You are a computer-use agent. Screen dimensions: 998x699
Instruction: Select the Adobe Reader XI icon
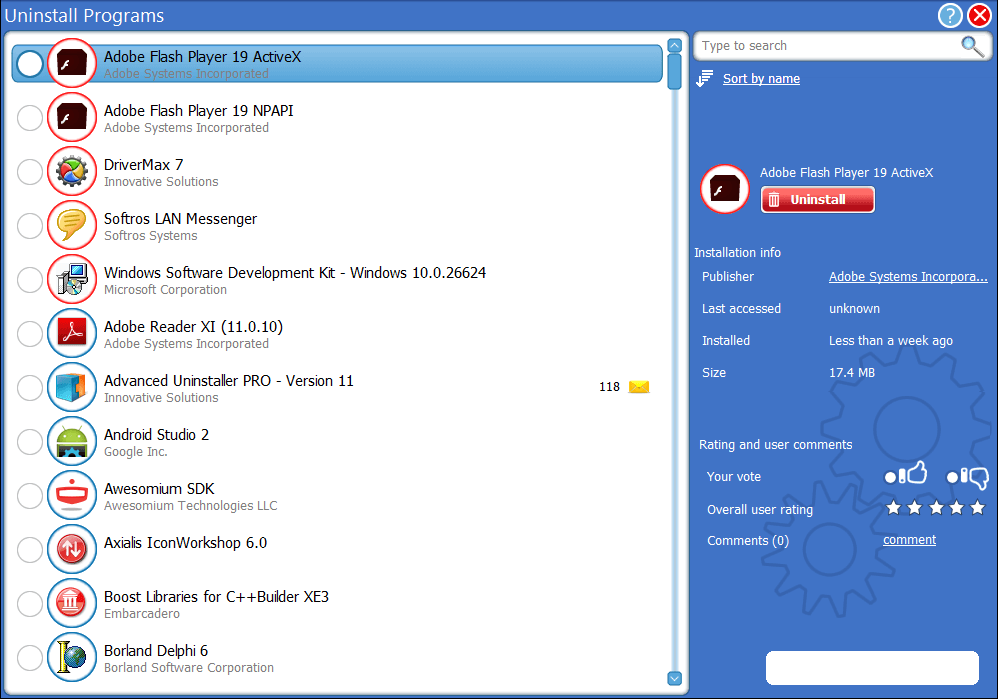tap(72, 334)
